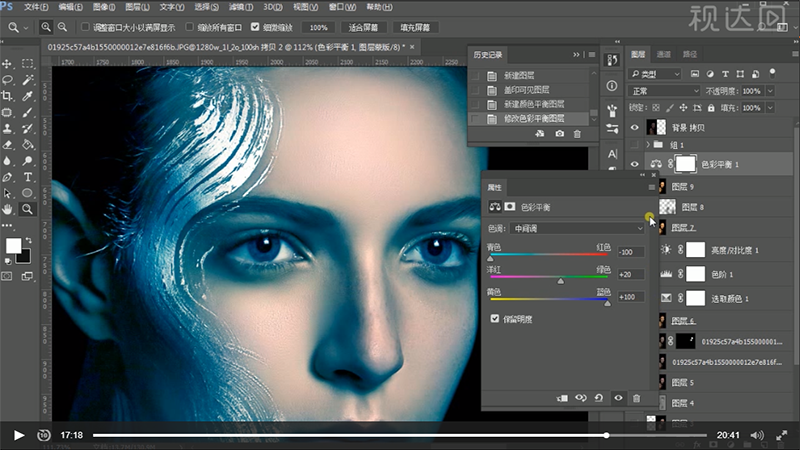Click lock all padlock icon in Layers
Image resolution: width=800 pixels, height=450 pixels.
(711, 108)
